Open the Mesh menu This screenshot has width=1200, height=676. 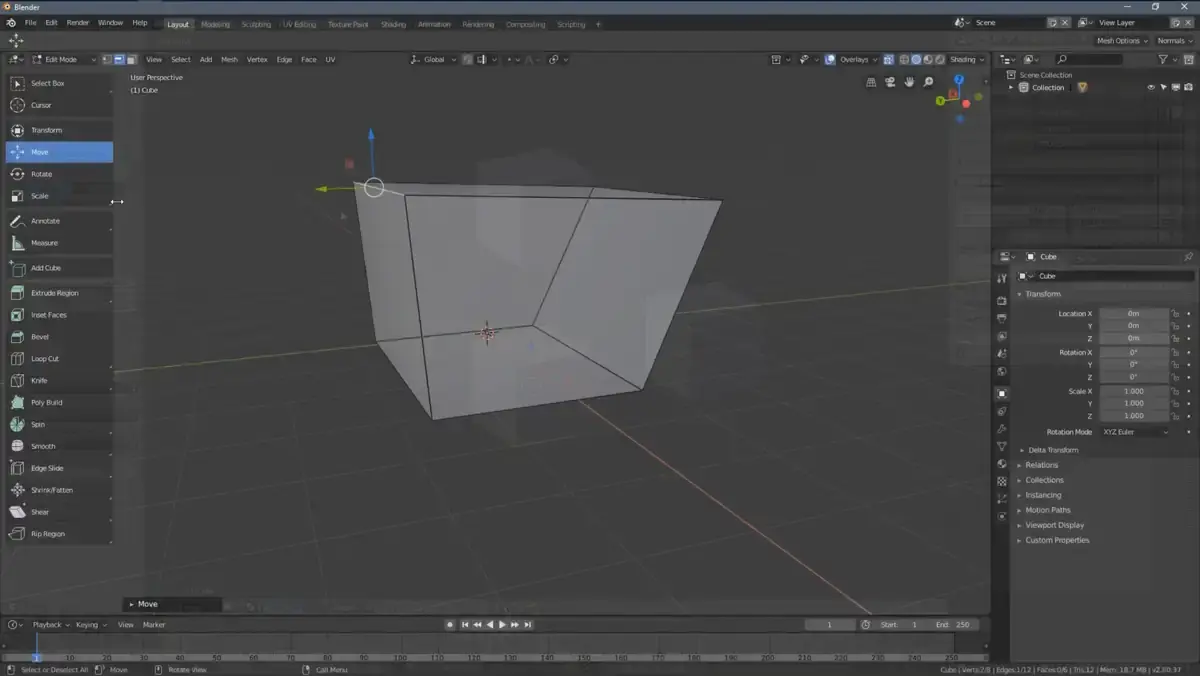pyautogui.click(x=229, y=60)
